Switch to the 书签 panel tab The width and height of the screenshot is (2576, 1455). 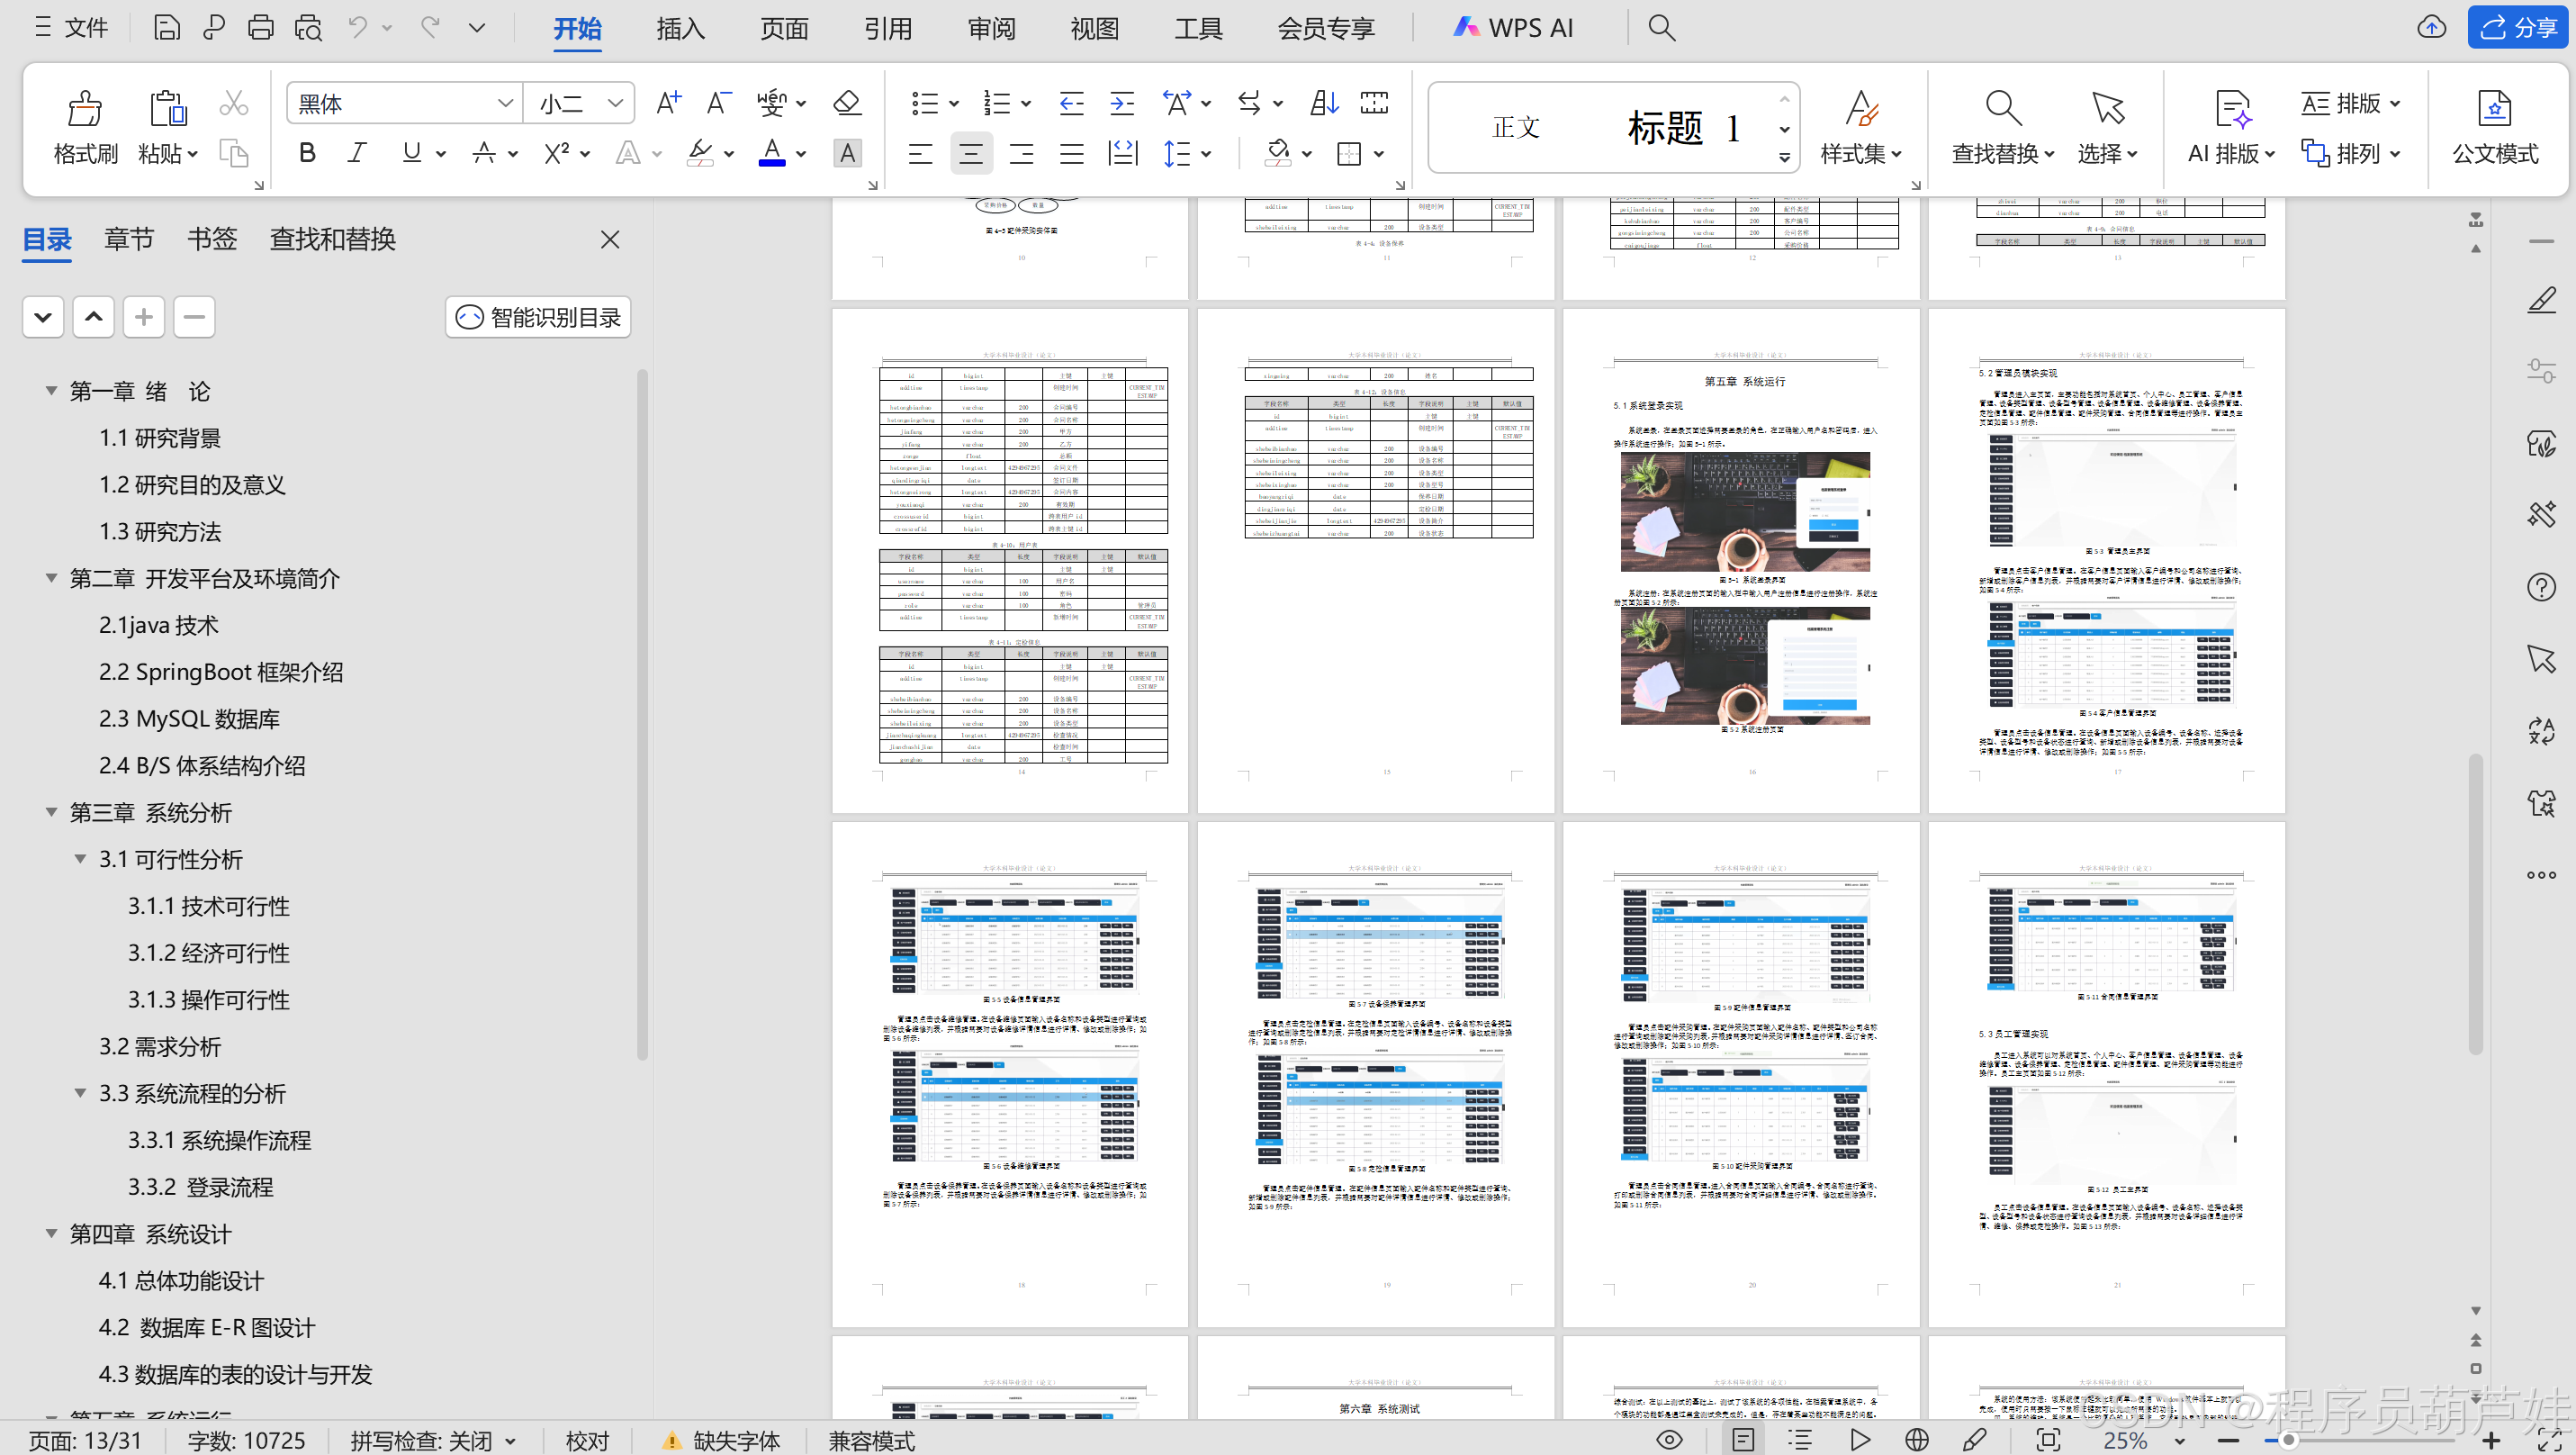click(x=212, y=239)
